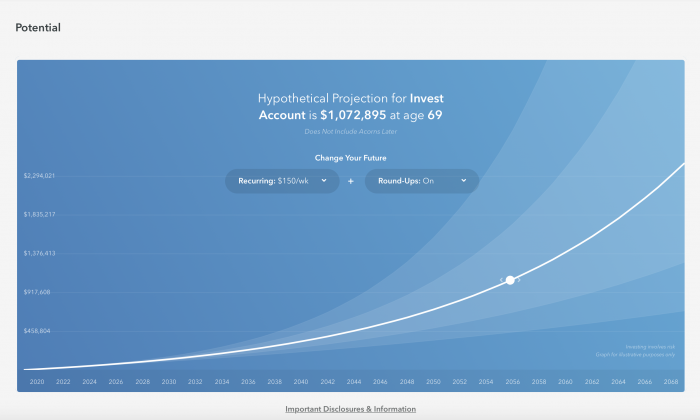Image resolution: width=700 pixels, height=420 pixels.
Task: Click the Does Not Include Acorns Later note
Action: (x=350, y=132)
